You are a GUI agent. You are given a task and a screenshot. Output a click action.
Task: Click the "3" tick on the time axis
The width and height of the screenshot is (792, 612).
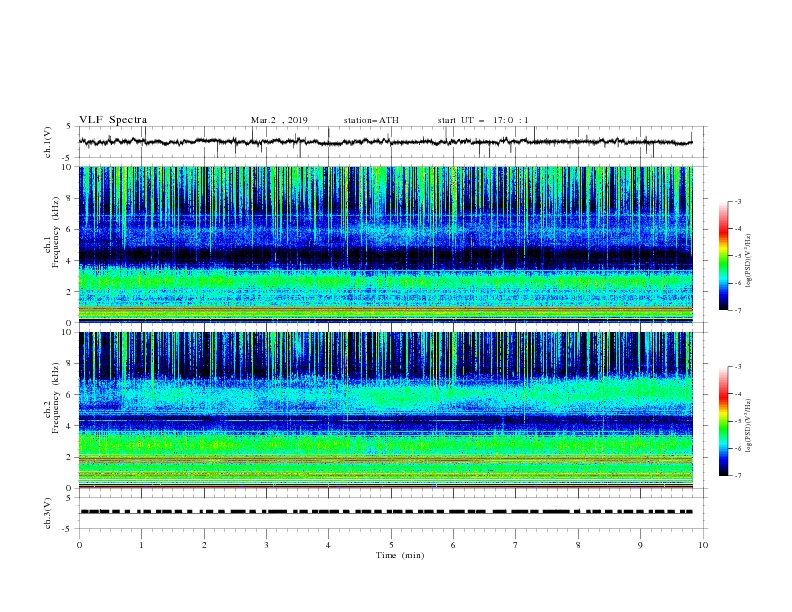click(266, 545)
